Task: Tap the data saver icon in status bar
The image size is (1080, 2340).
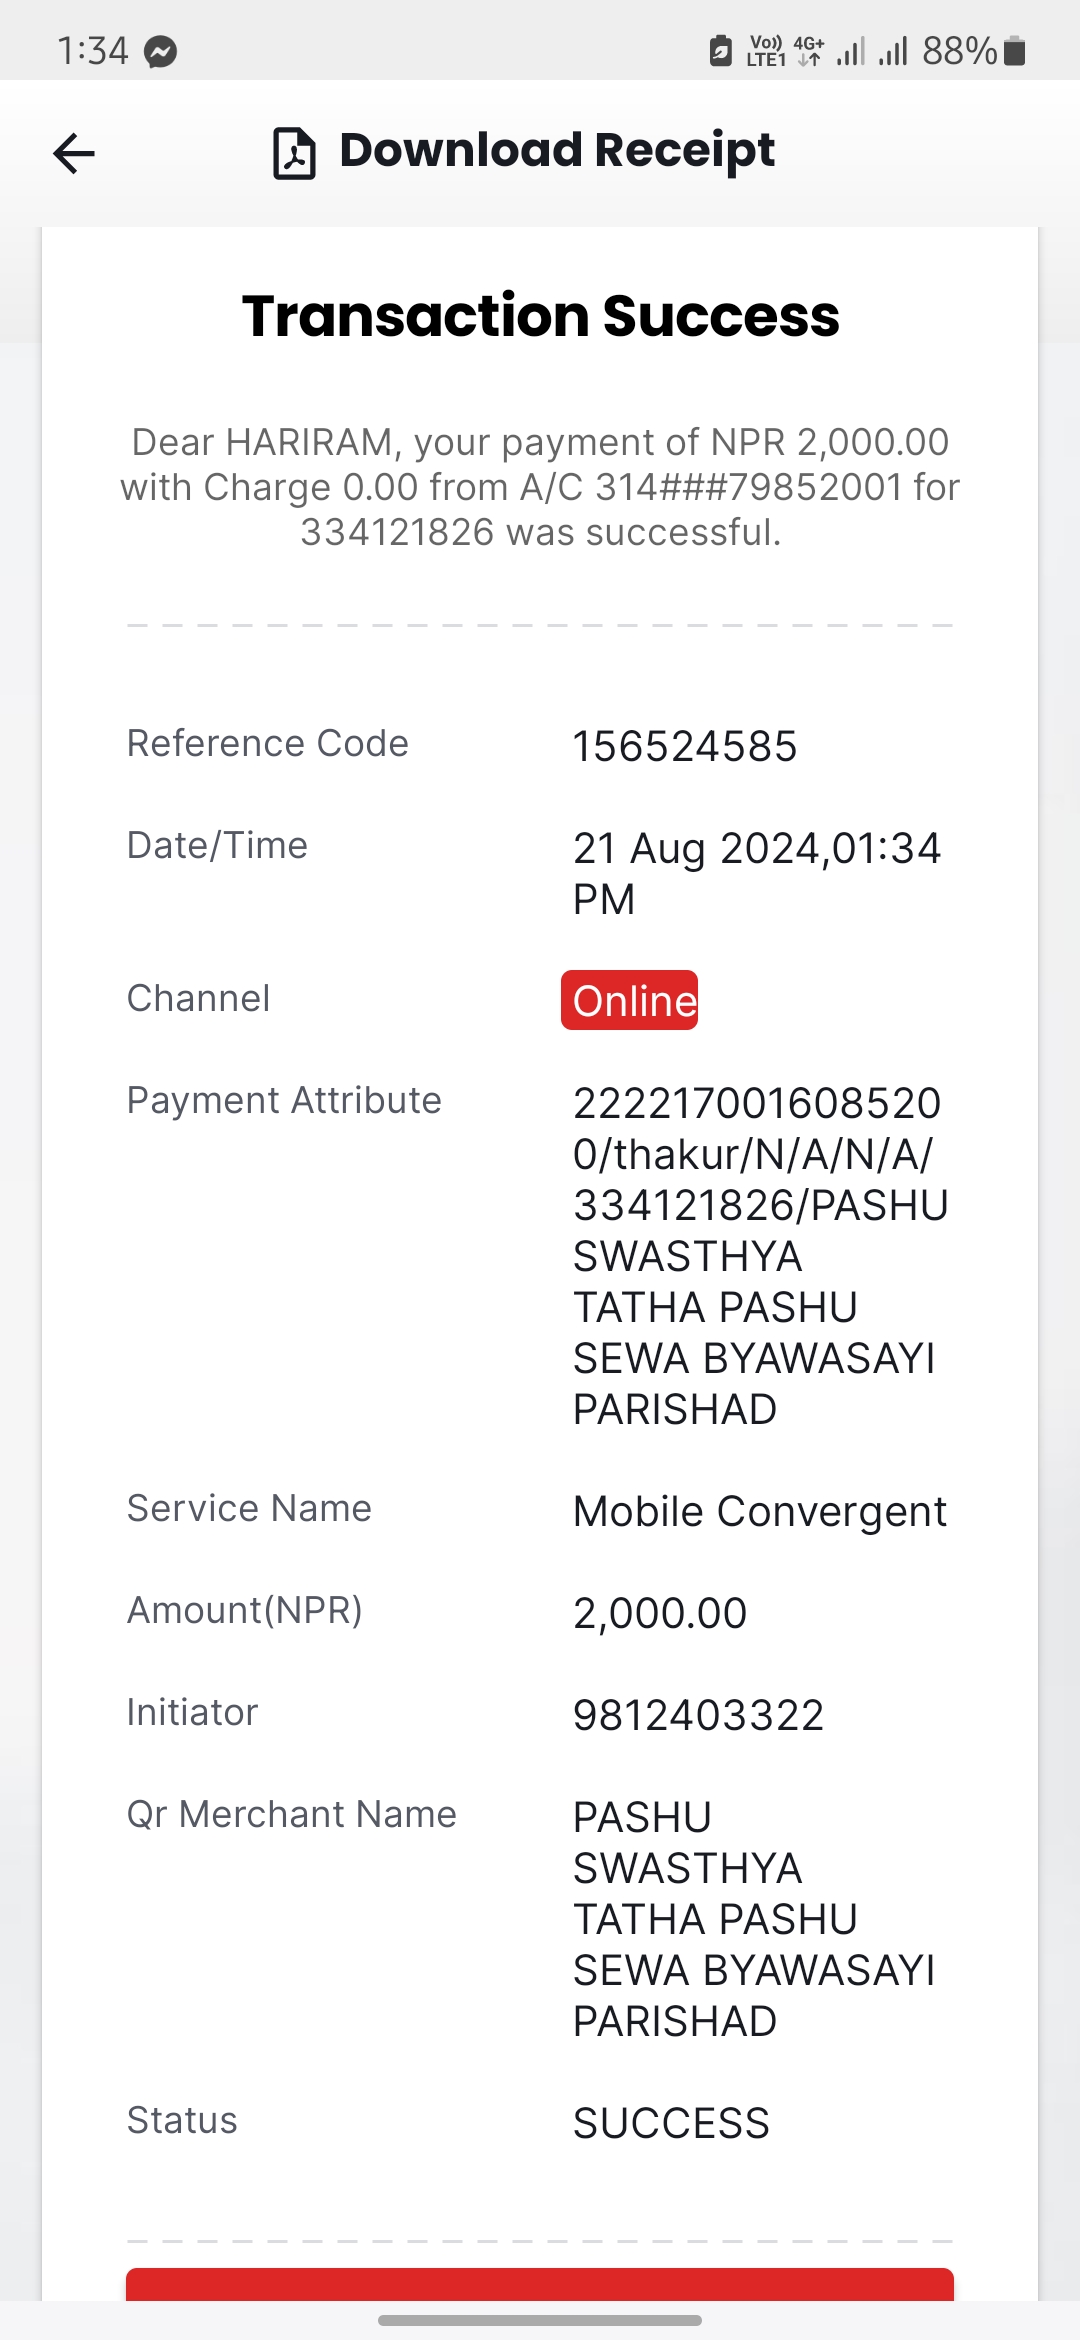Action: click(x=720, y=50)
